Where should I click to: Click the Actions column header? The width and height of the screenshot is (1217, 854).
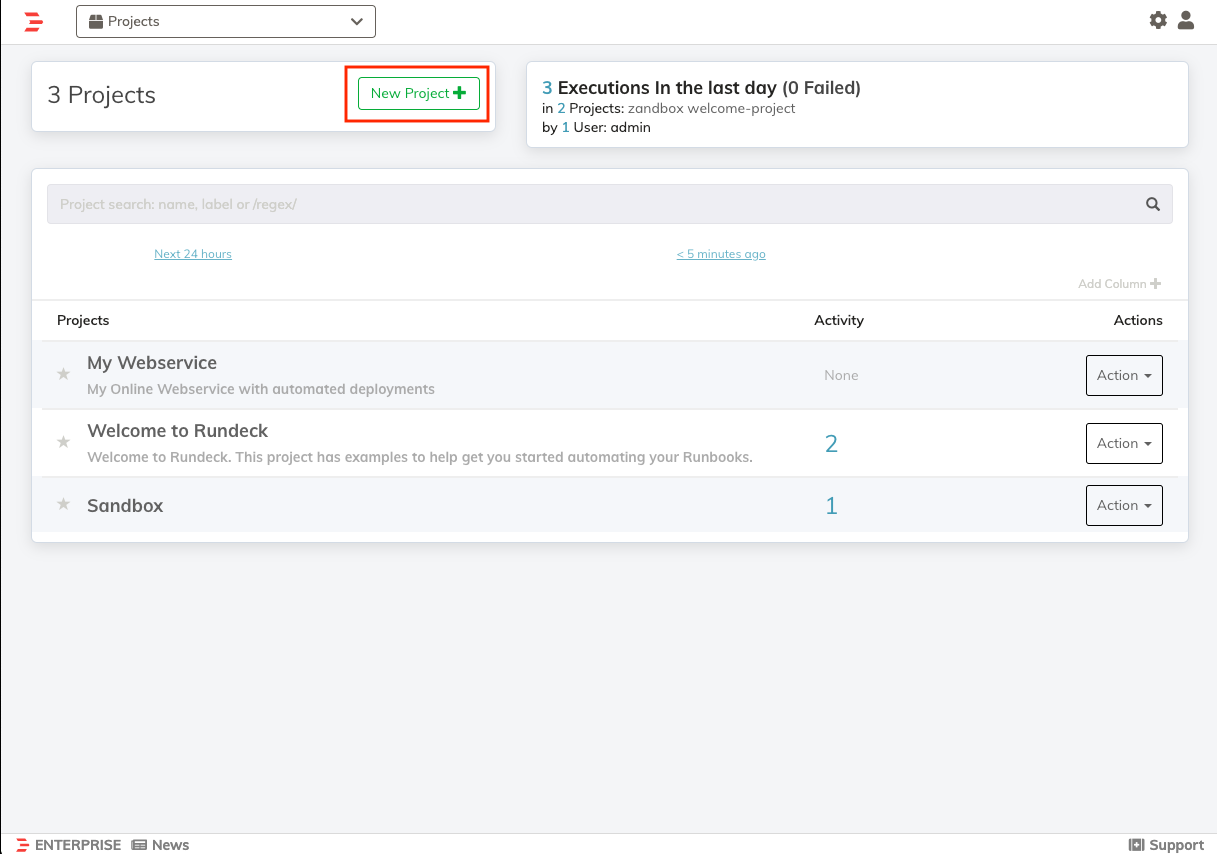(1138, 321)
